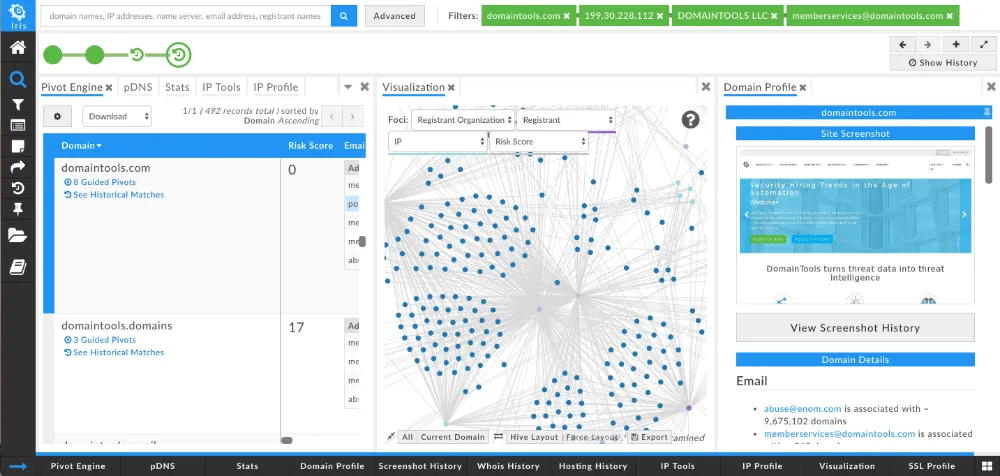Select the last circled history breadcrumb node

pyautogui.click(x=179, y=55)
